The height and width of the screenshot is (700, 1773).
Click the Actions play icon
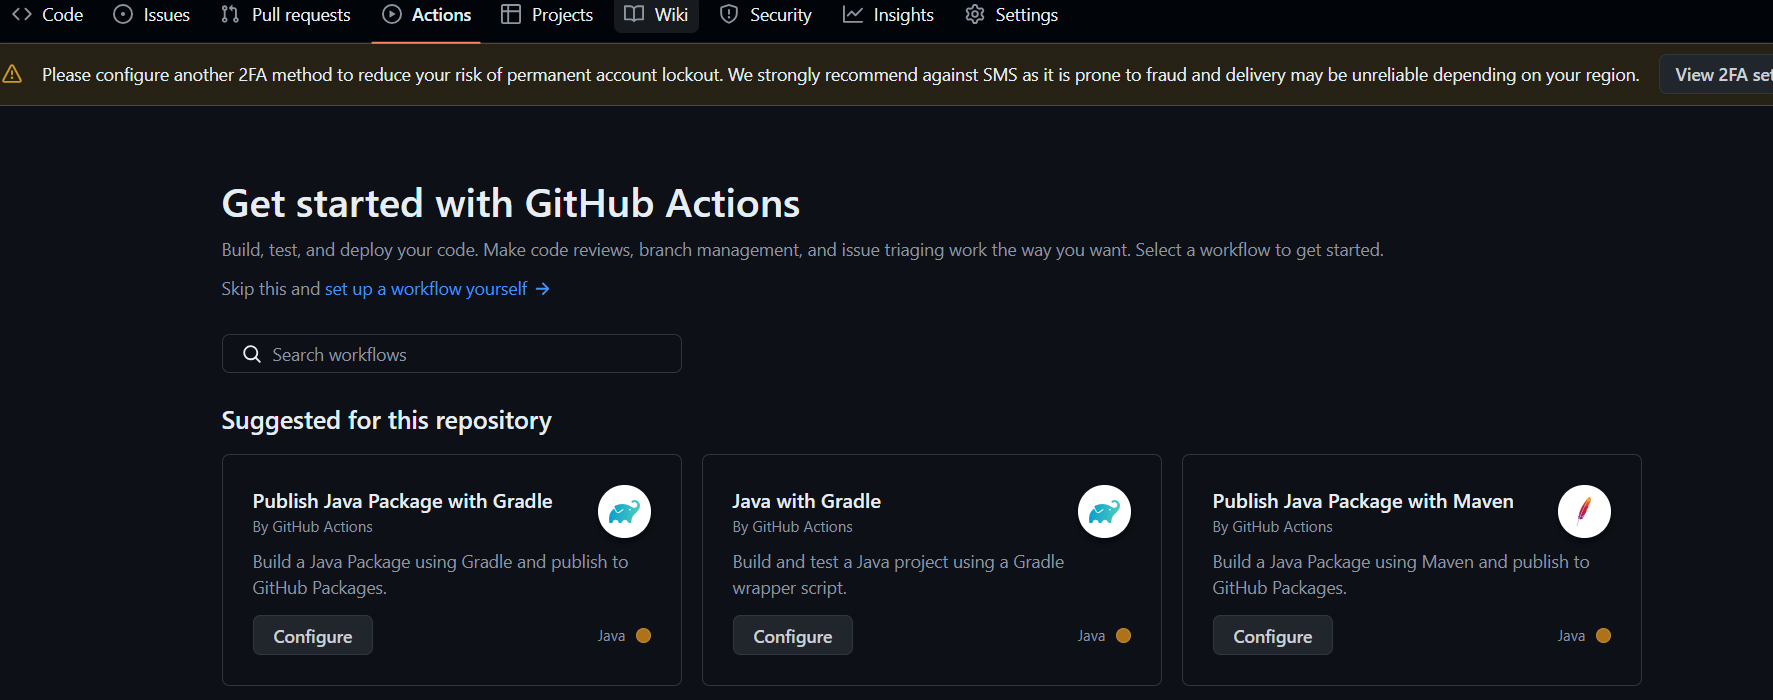(x=392, y=14)
